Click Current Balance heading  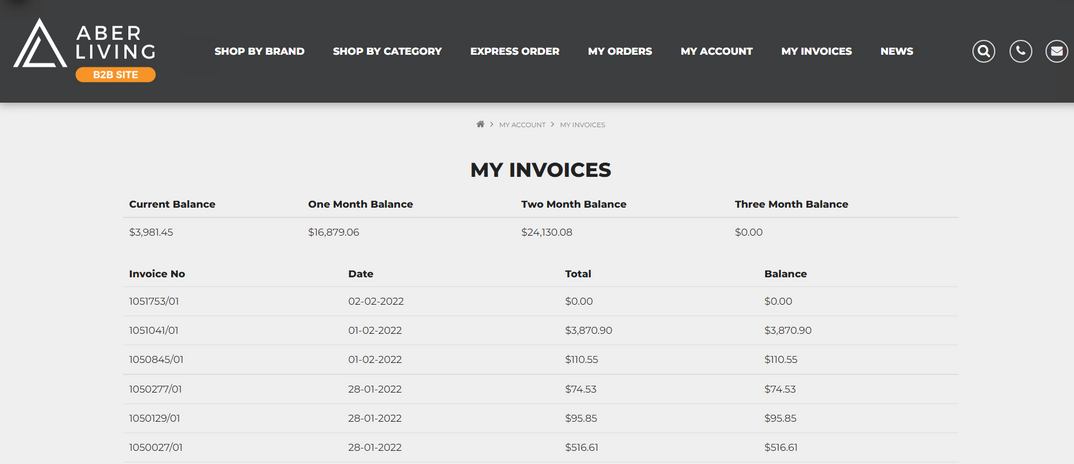point(172,204)
